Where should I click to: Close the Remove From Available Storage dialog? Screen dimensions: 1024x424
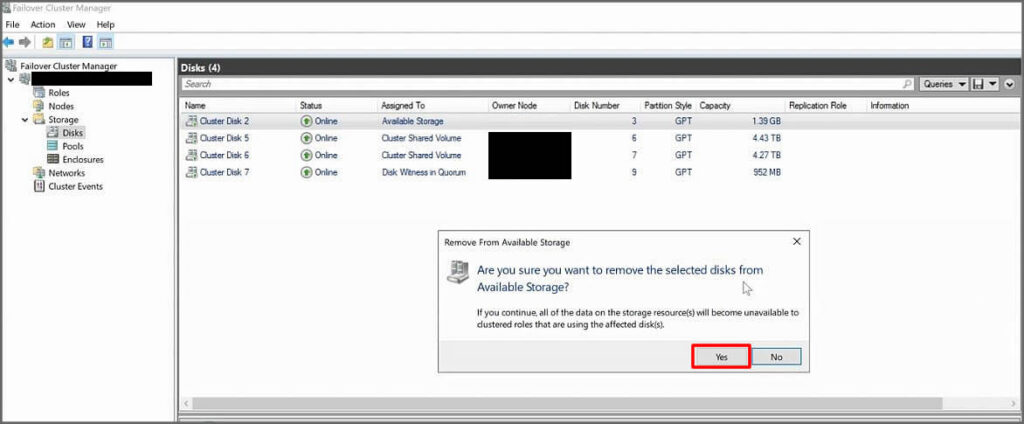pos(796,241)
